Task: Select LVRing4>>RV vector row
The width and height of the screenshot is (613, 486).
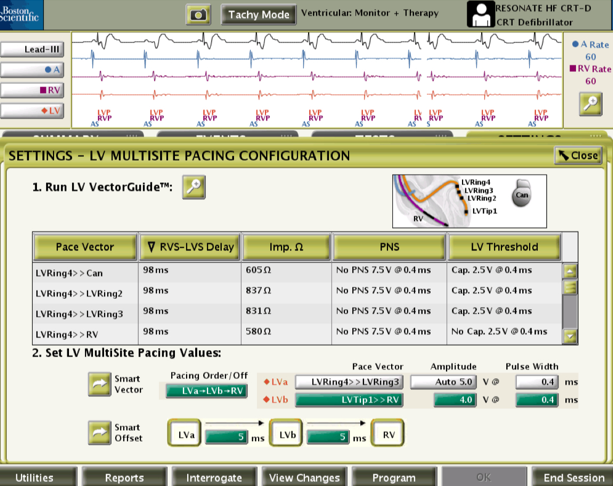Action: [297, 334]
